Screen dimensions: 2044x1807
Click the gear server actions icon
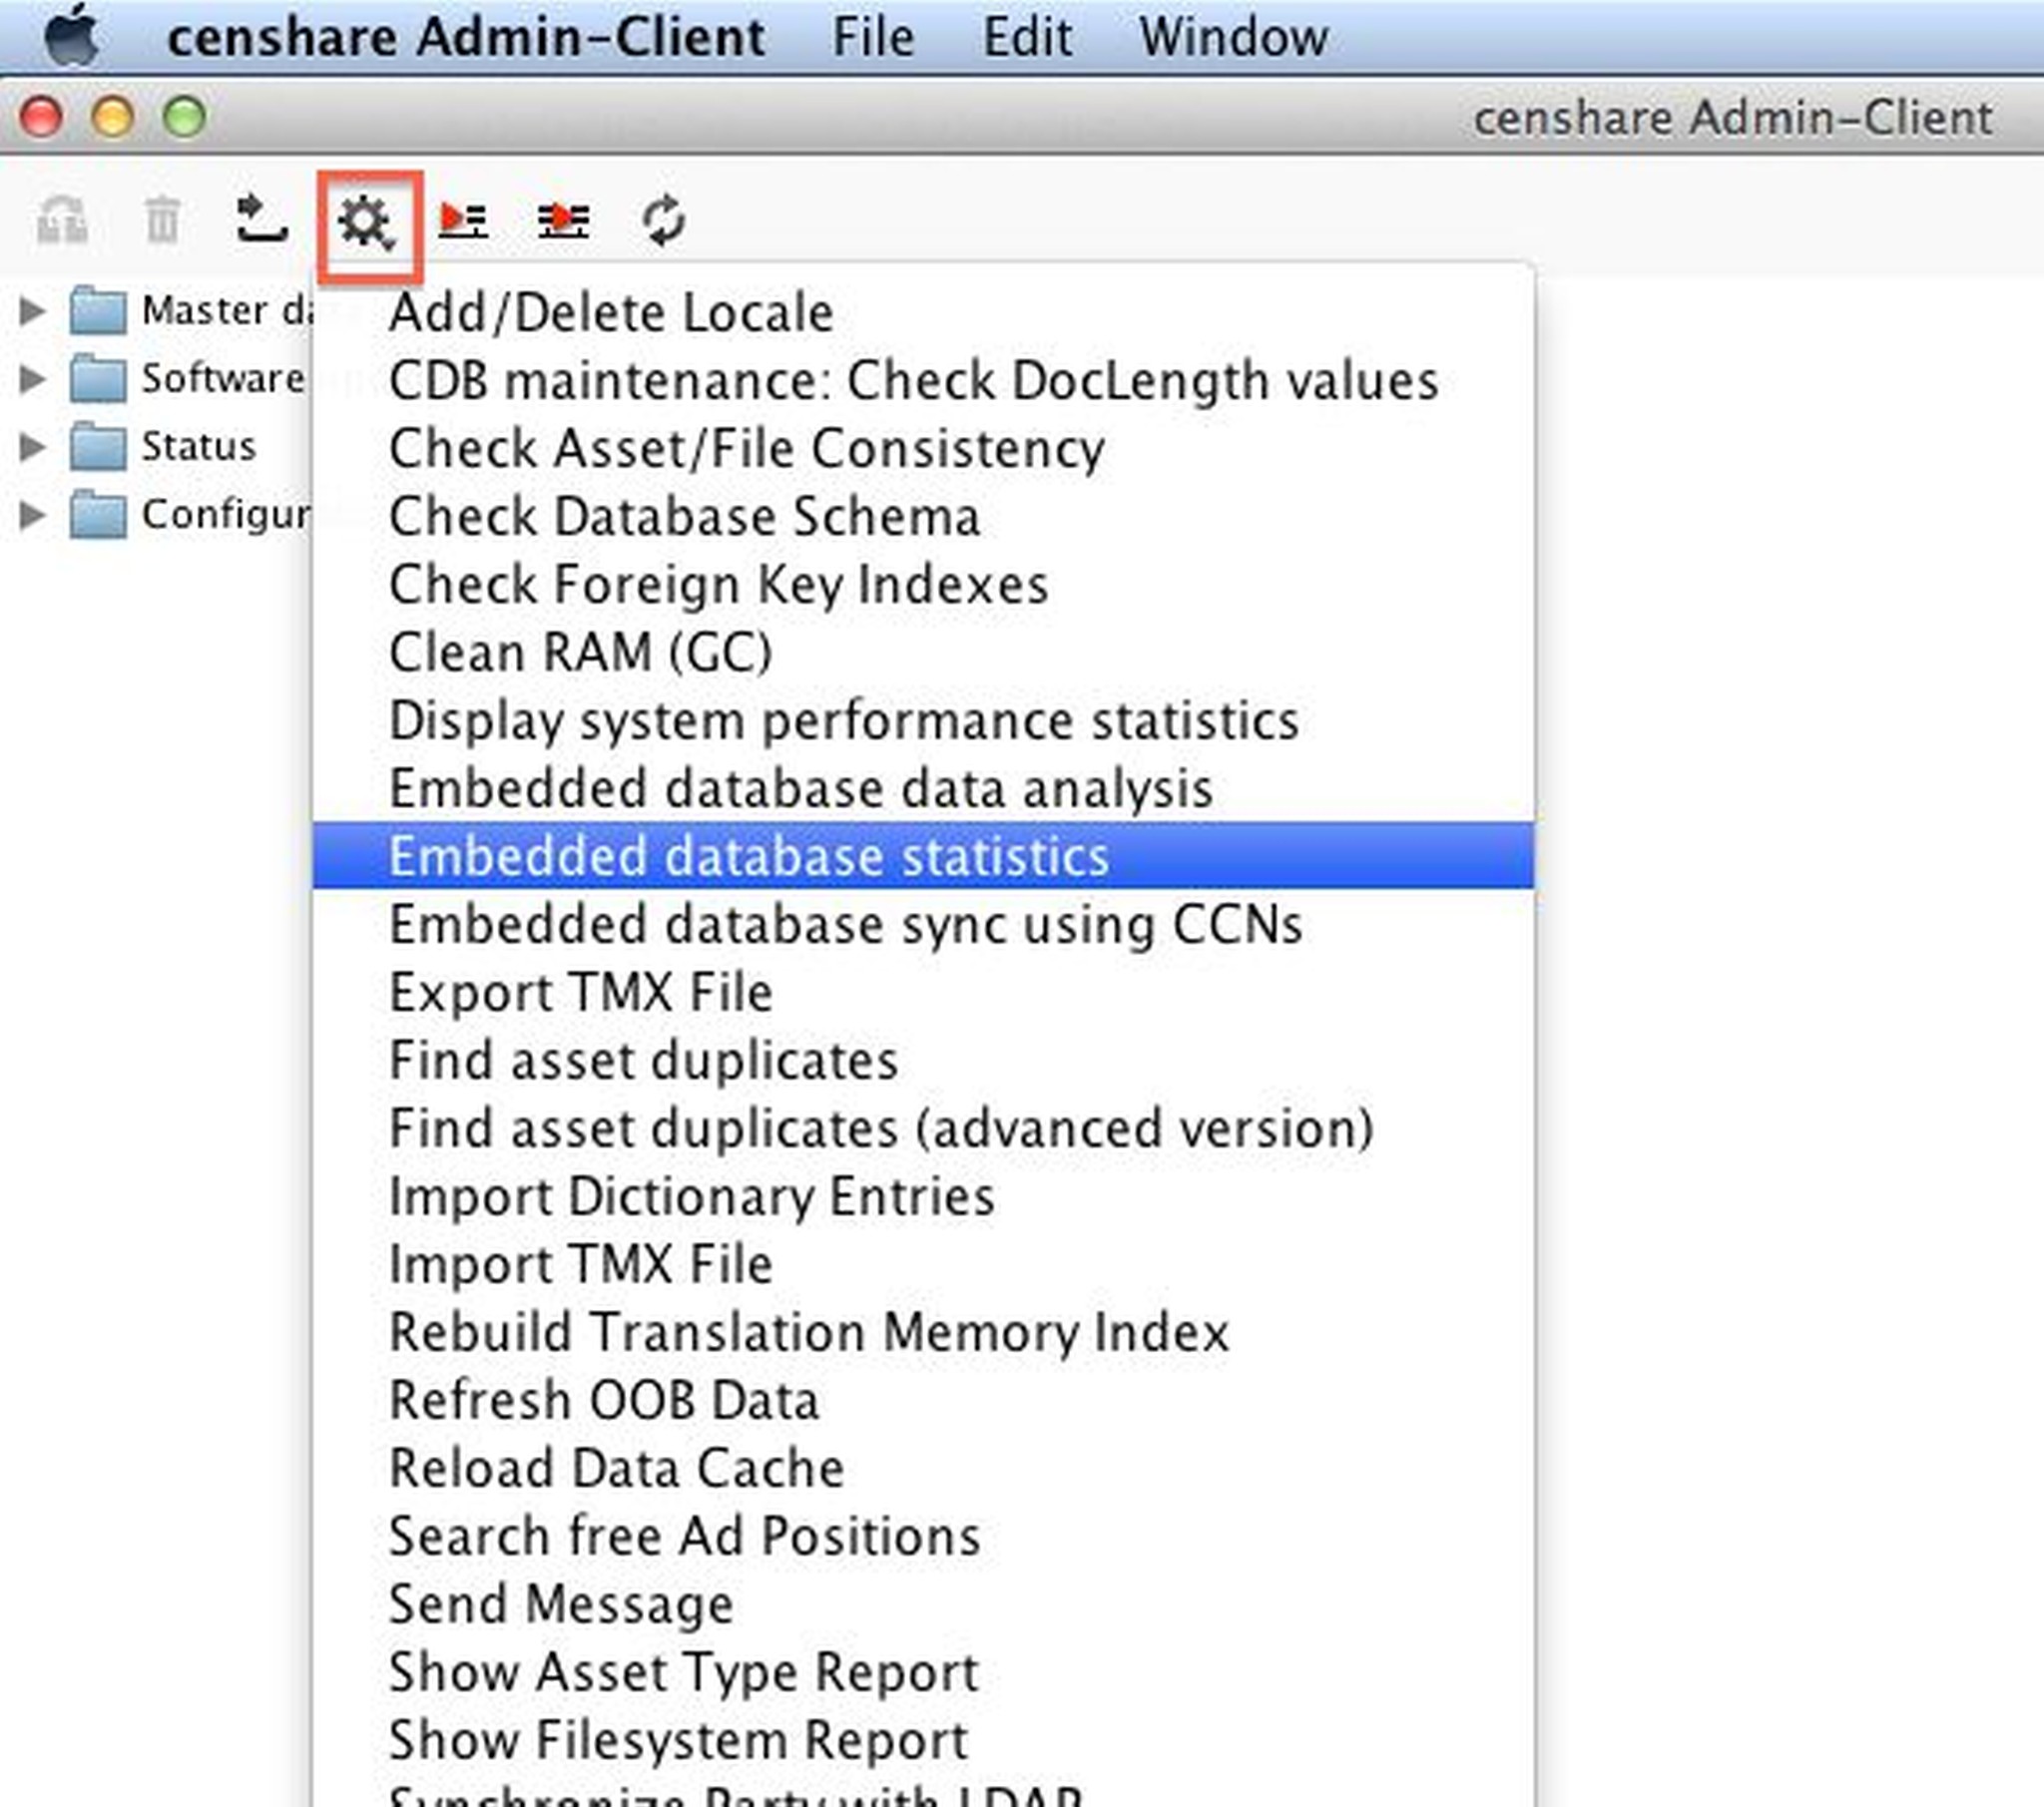click(367, 222)
